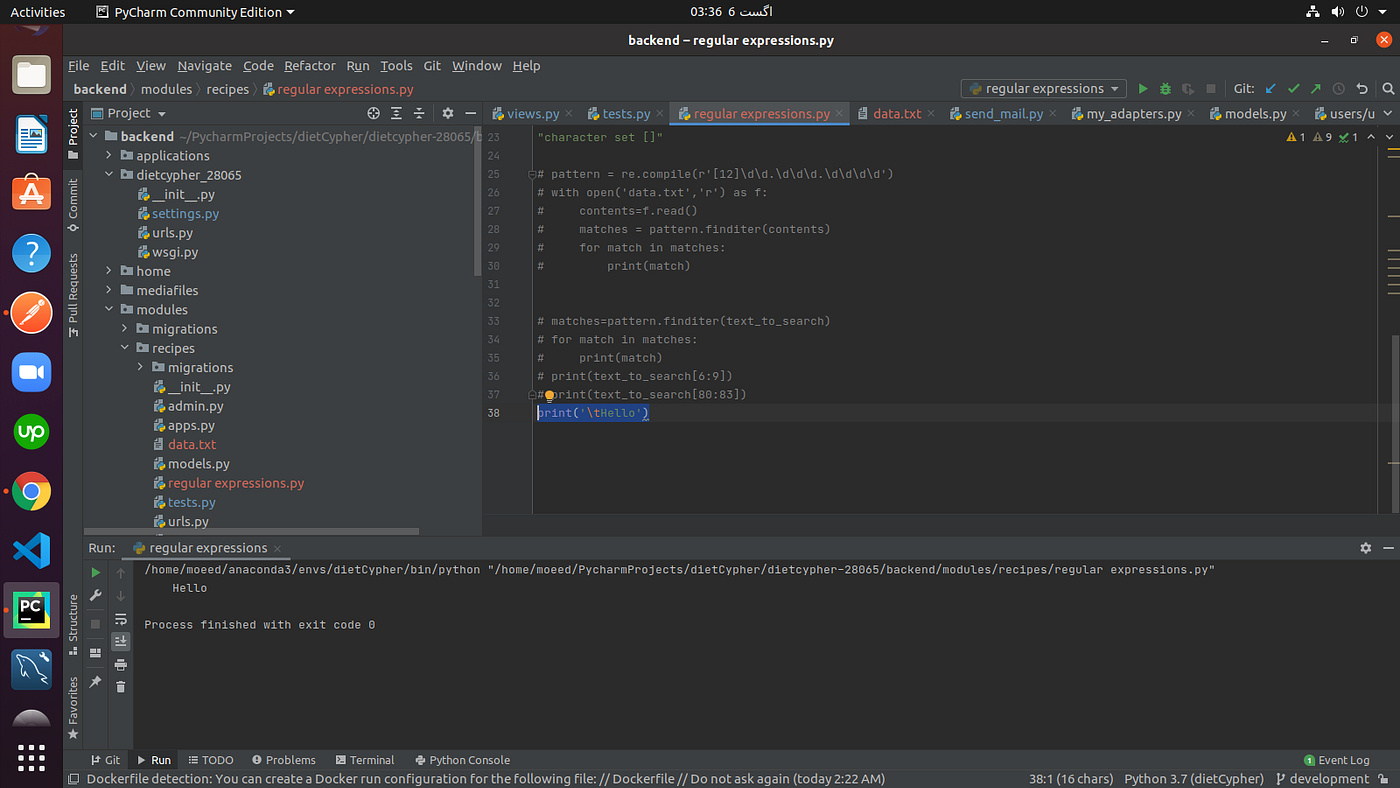Toggle scroll to end in Run console
Image resolution: width=1400 pixels, height=788 pixels.
click(121, 641)
